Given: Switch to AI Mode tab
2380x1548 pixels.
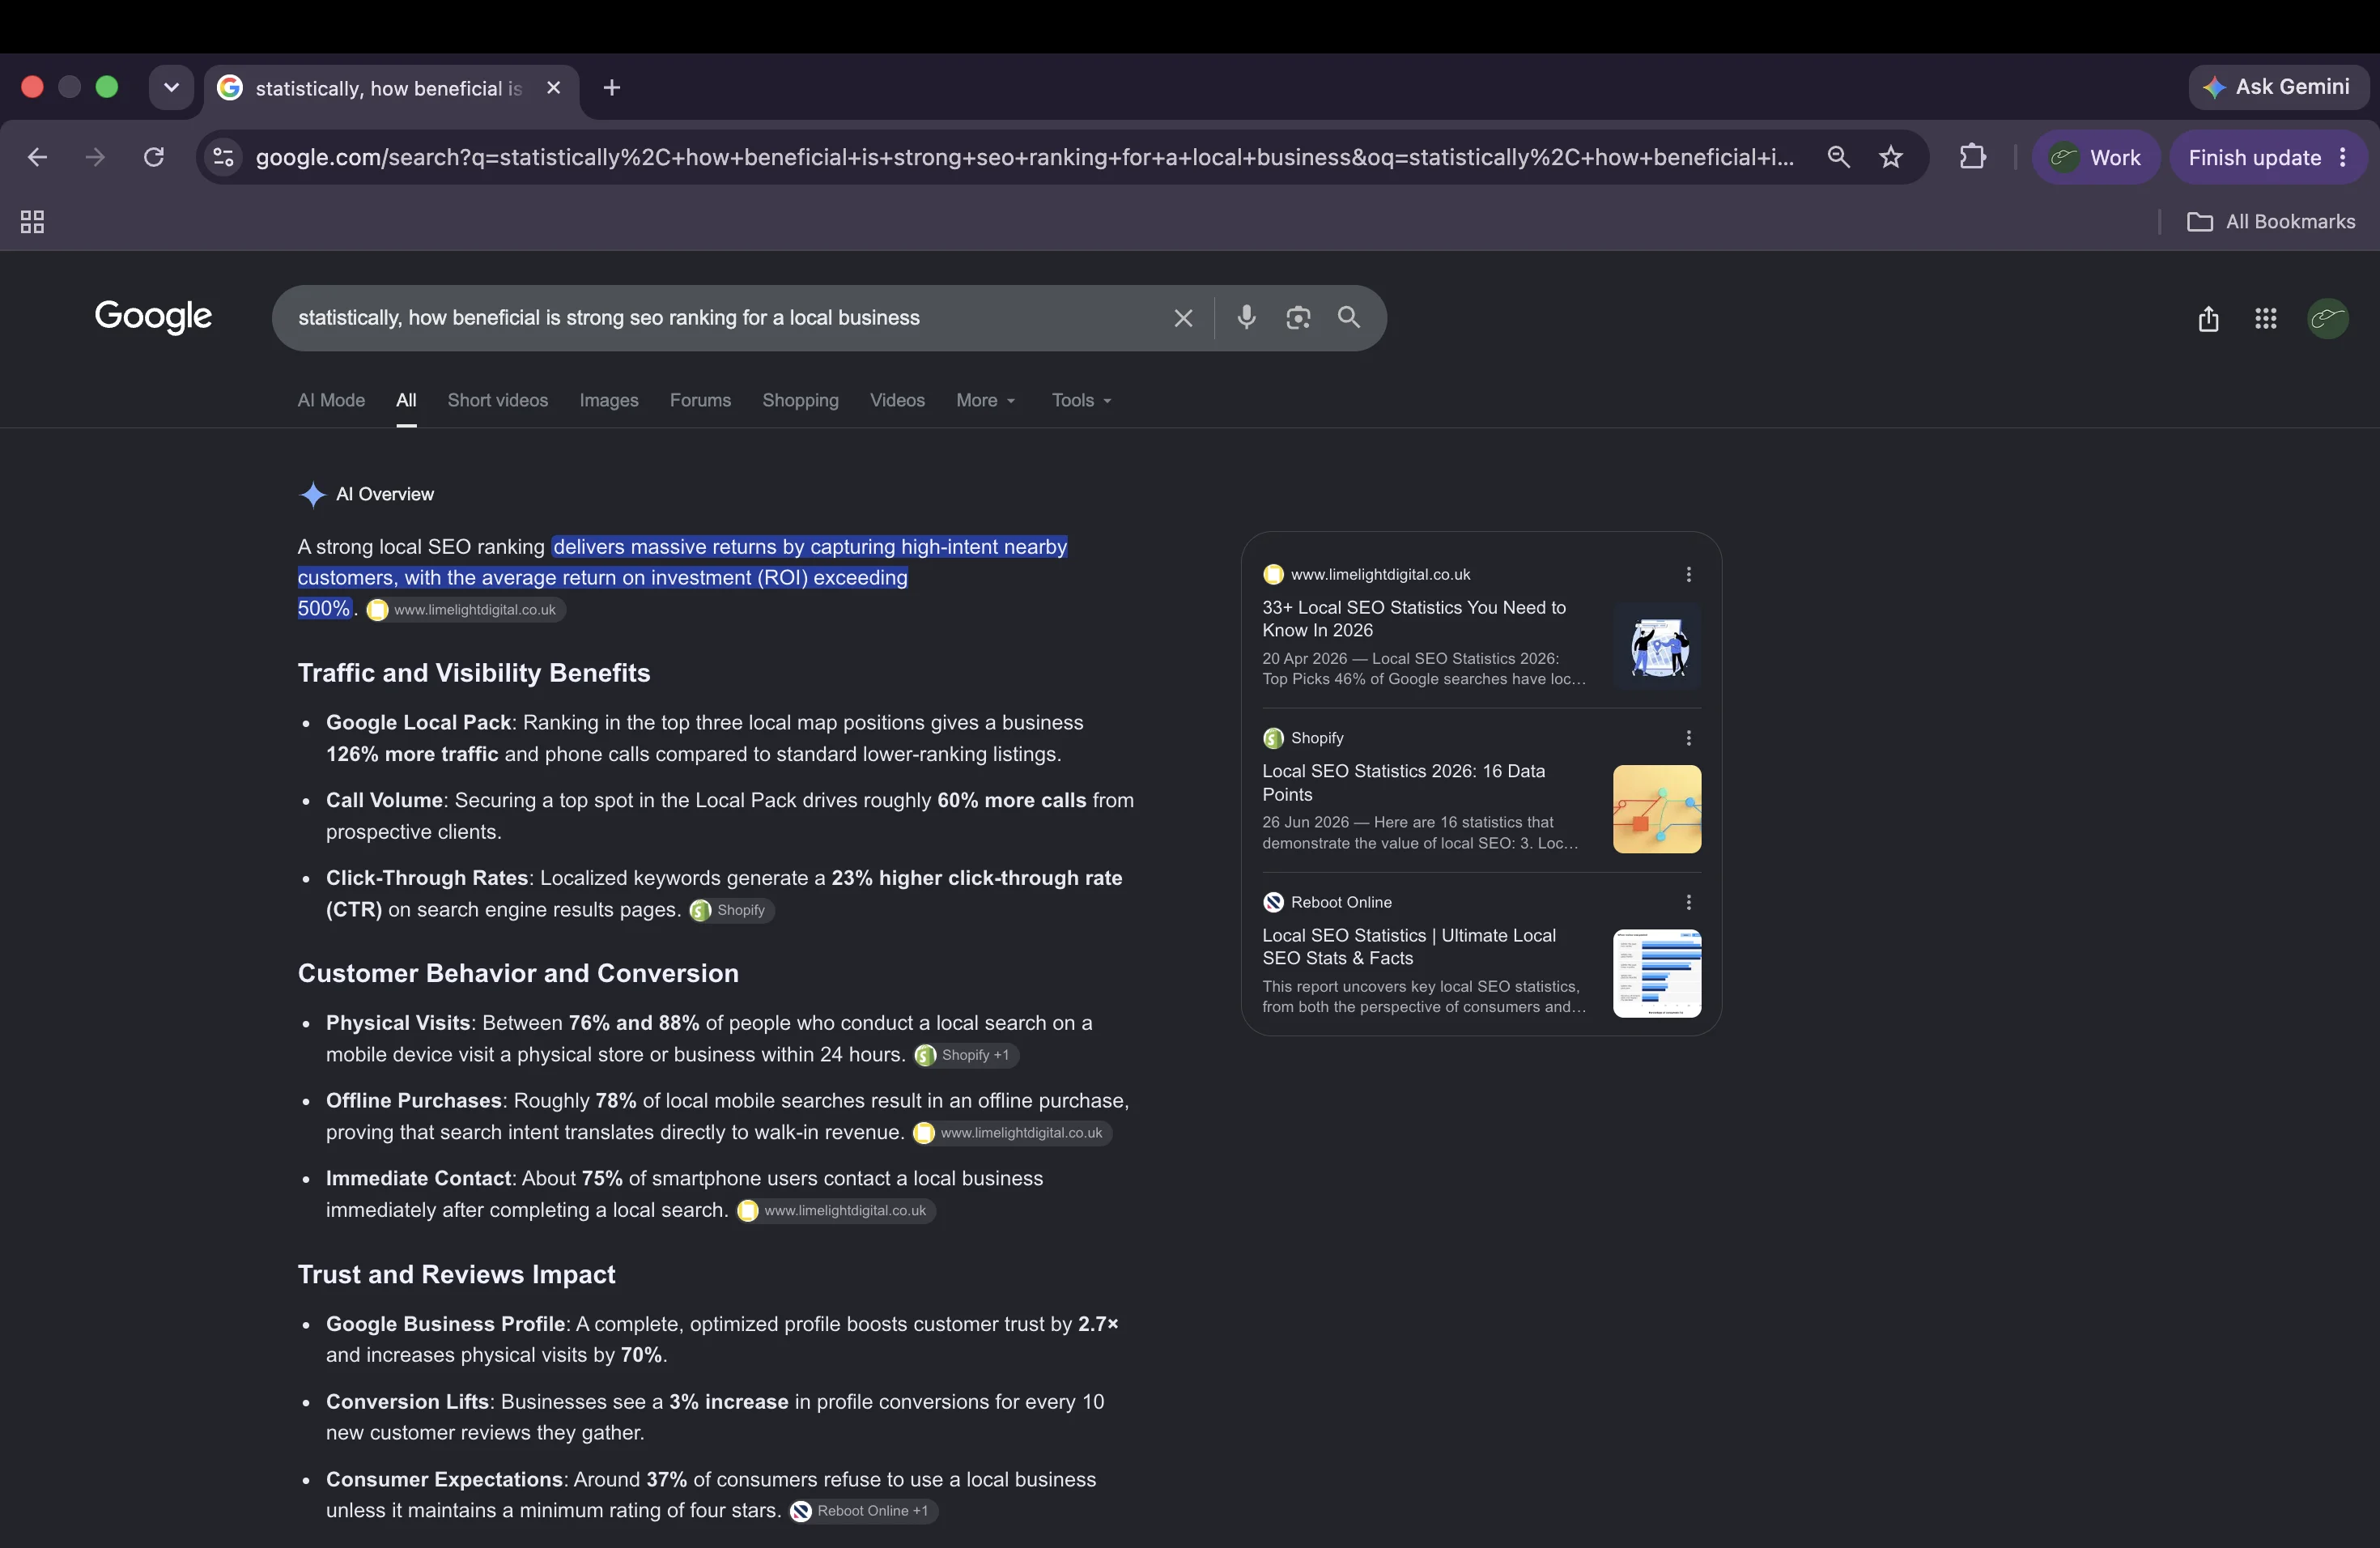Looking at the screenshot, I should click(x=331, y=400).
